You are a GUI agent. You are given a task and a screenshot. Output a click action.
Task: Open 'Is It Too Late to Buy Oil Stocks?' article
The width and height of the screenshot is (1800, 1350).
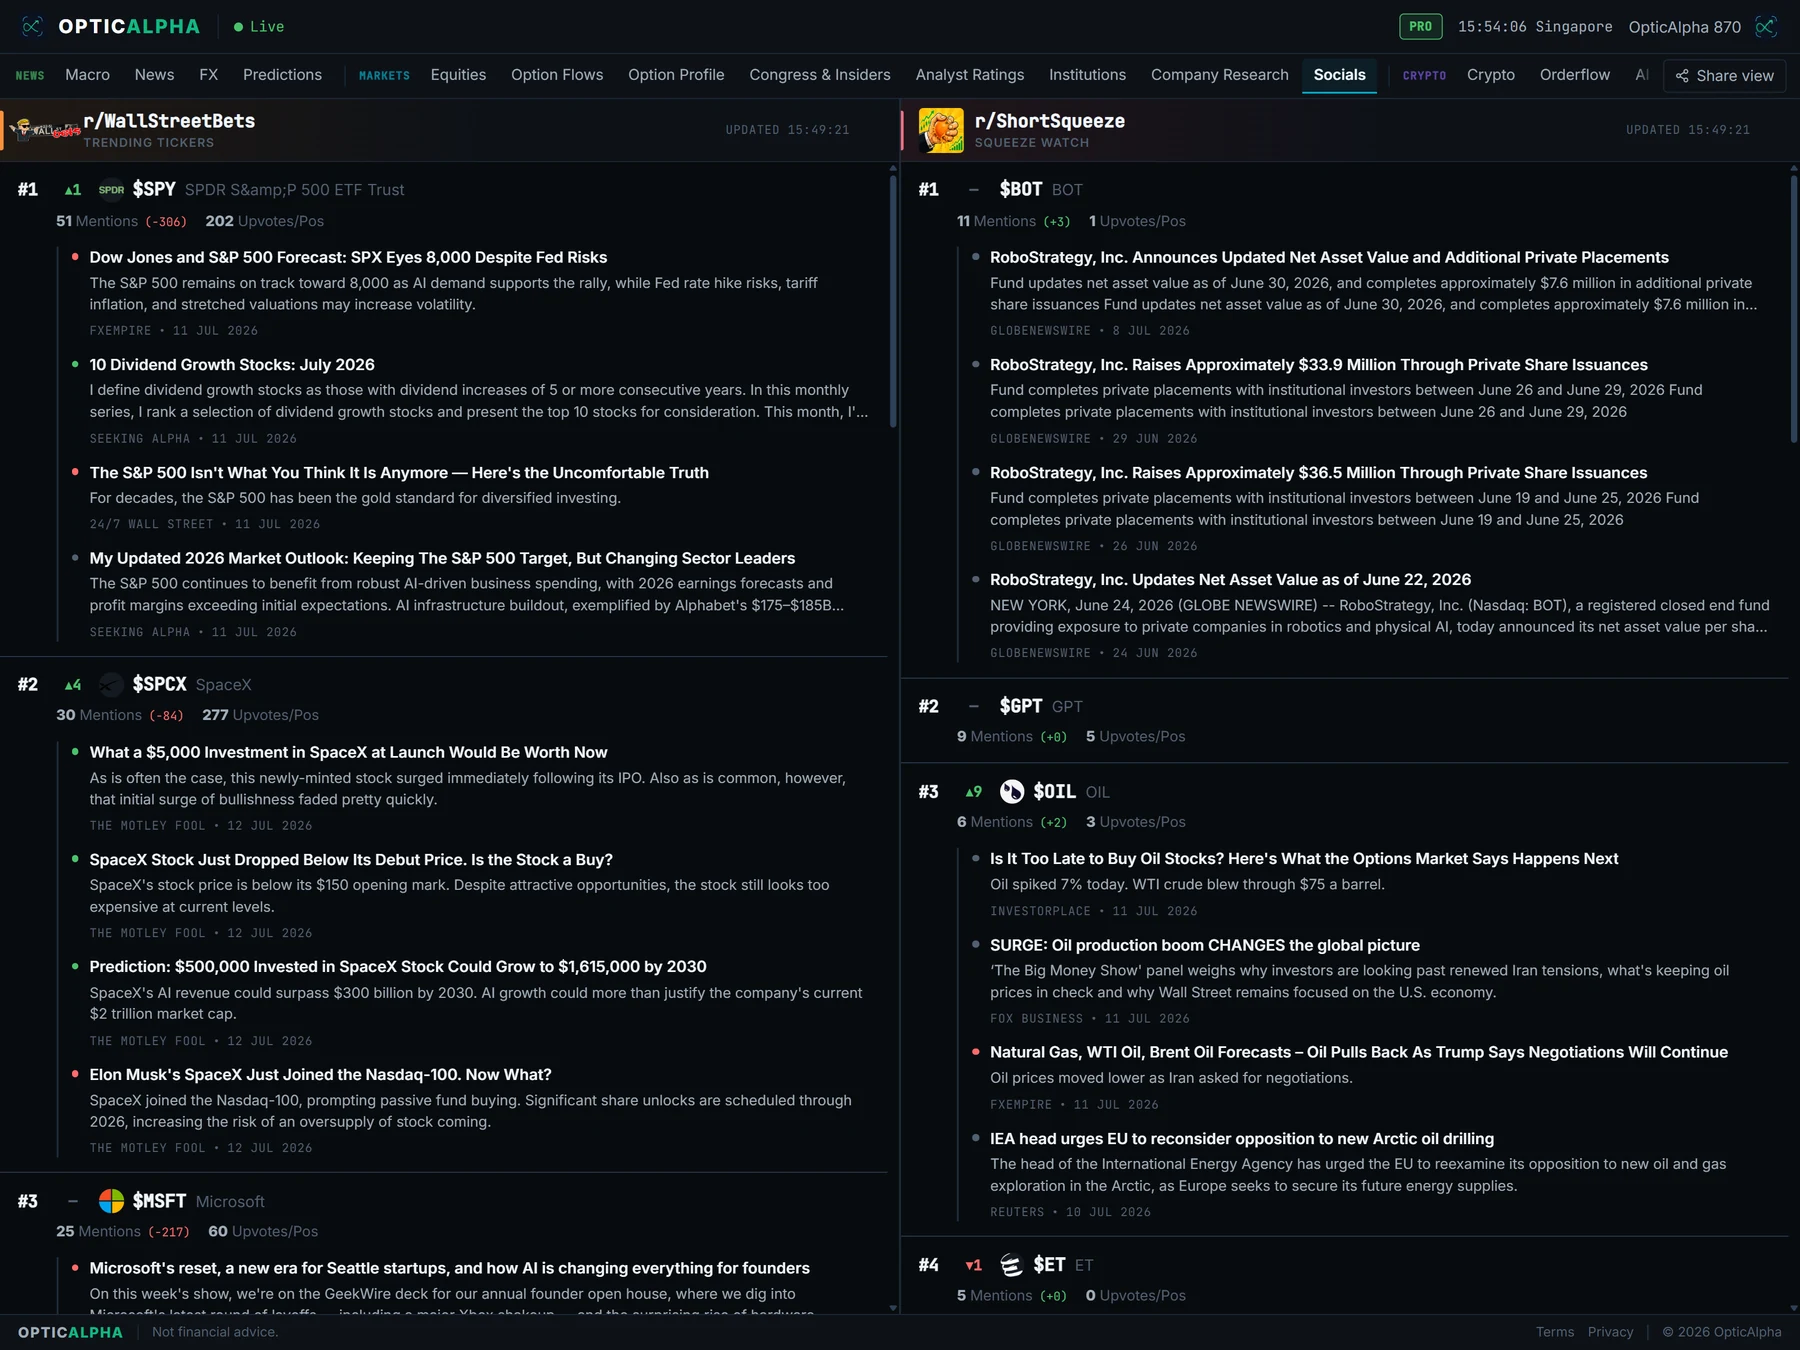tap(1304, 858)
